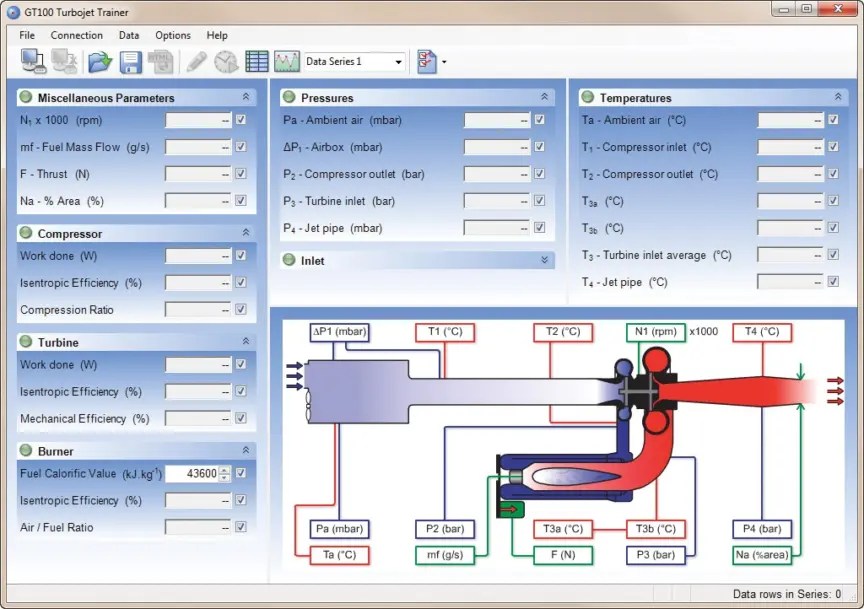Screen dimensions: 864x609
Task: Click the N1 (rpm) diagram label
Action: pos(656,332)
